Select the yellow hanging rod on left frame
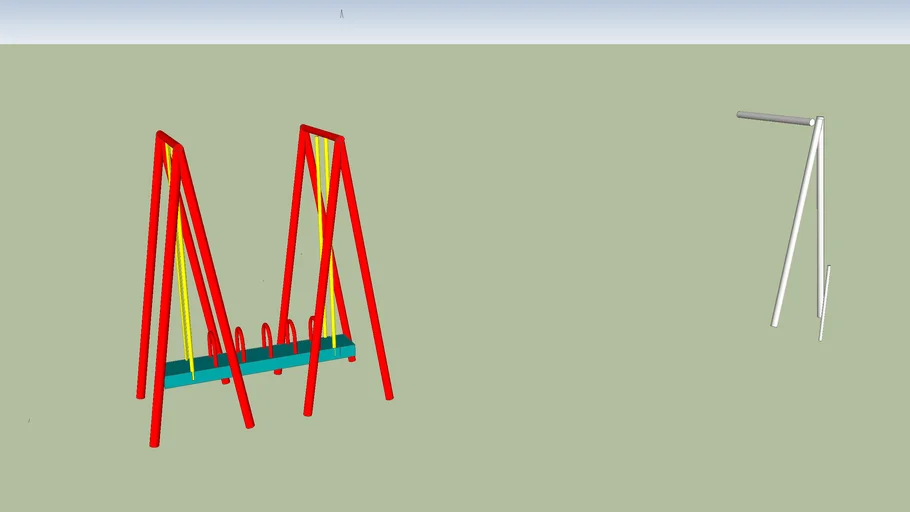This screenshot has width=910, height=512. coord(181,280)
